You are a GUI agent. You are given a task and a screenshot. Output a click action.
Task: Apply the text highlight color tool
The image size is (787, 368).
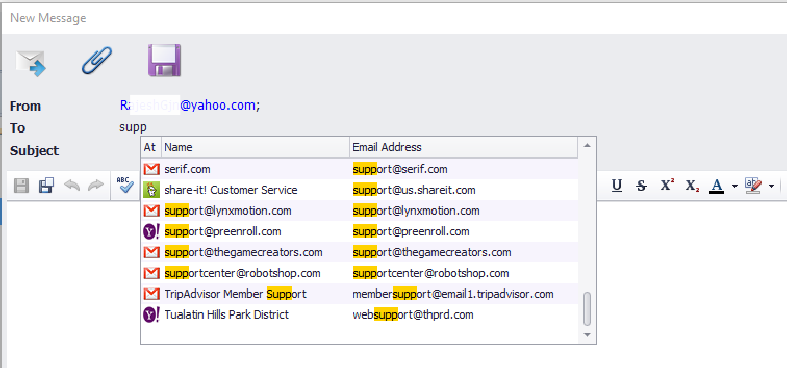pyautogui.click(x=753, y=186)
